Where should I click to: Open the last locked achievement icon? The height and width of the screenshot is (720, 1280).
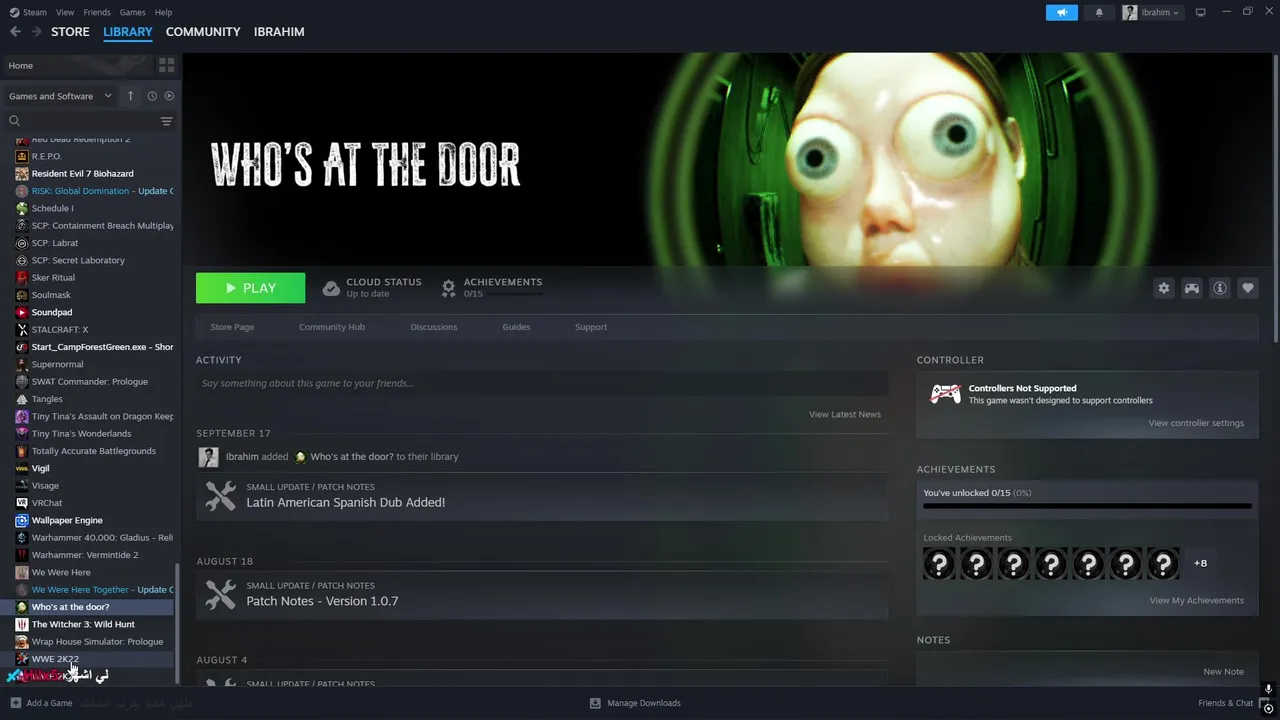pyautogui.click(x=1163, y=564)
